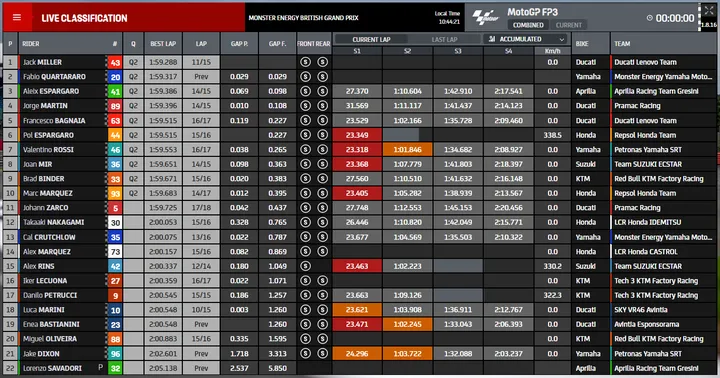
Task: Open the ACCUMULATED dropdown
Action: tap(526, 39)
